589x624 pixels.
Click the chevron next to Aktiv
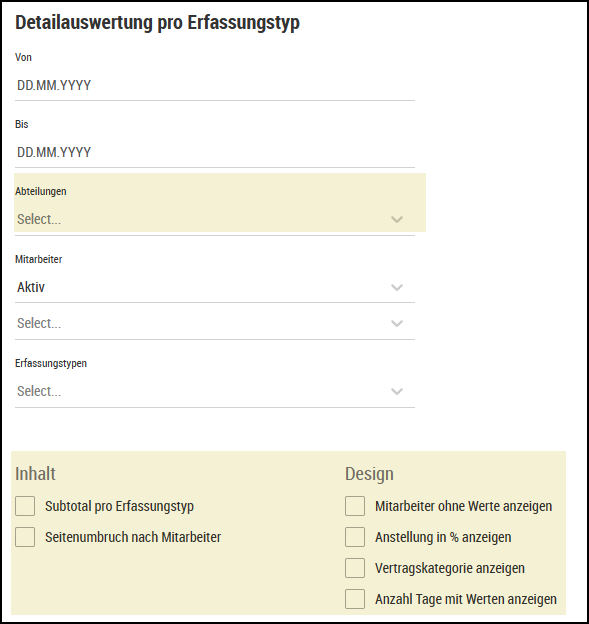(x=397, y=287)
